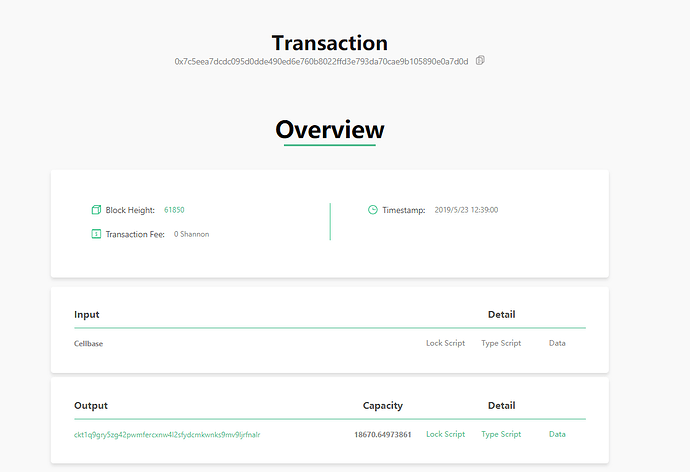Click the Block Height cube icon
This screenshot has width=690, height=472.
96,210
